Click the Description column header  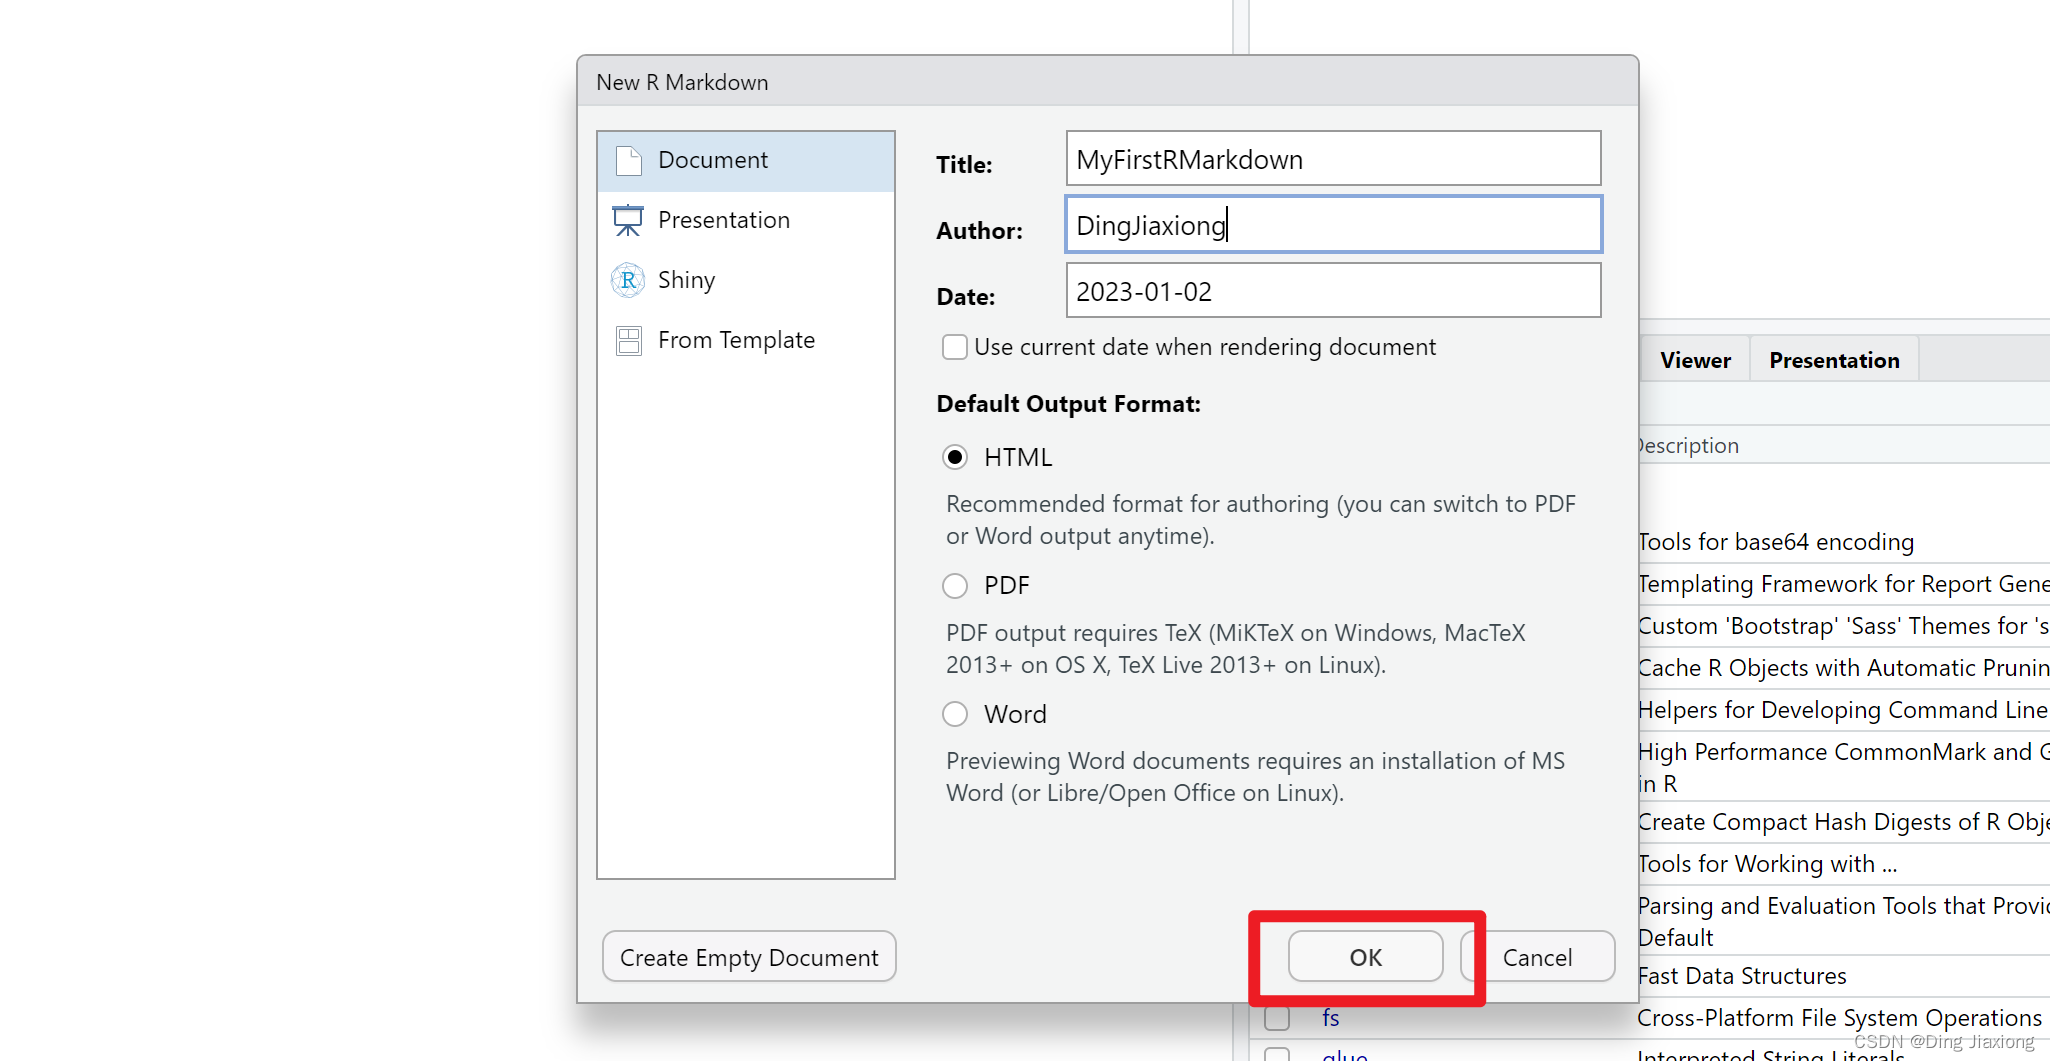[1689, 446]
